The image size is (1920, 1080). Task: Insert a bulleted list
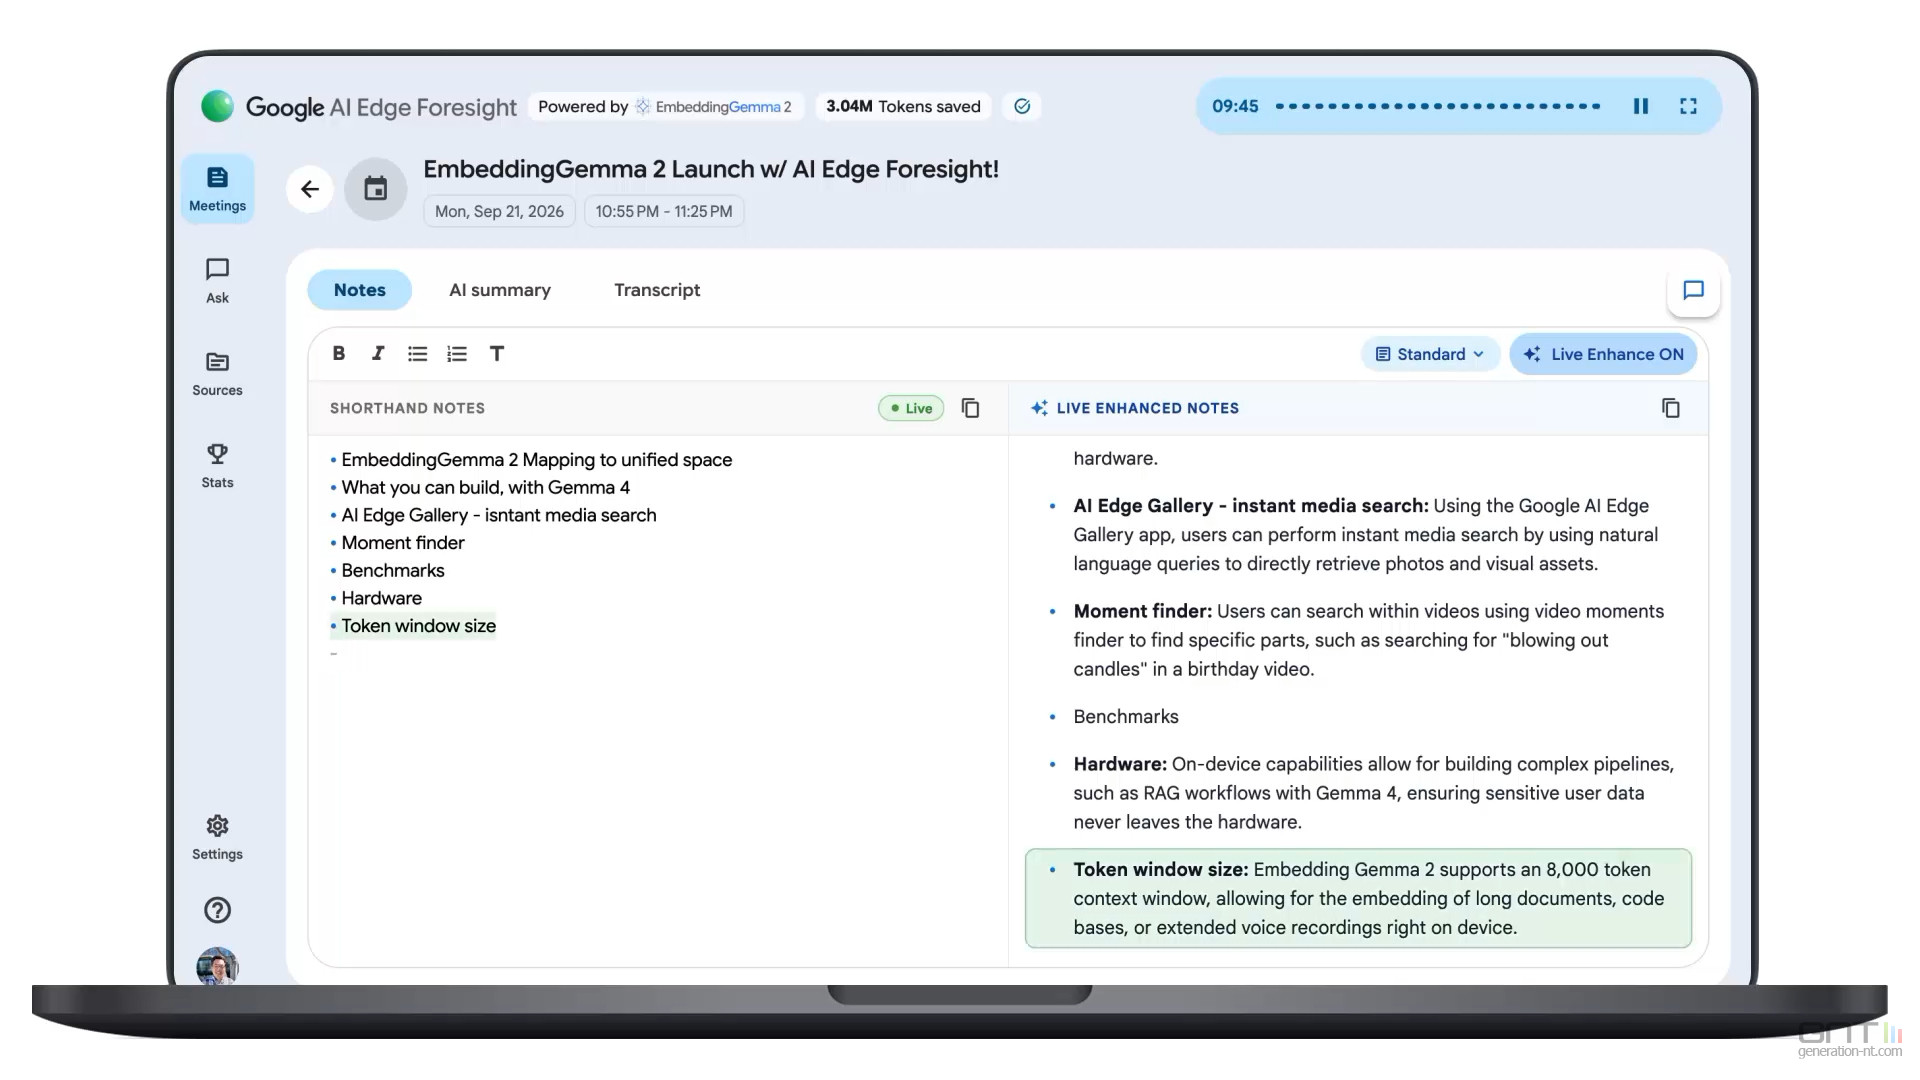click(418, 353)
